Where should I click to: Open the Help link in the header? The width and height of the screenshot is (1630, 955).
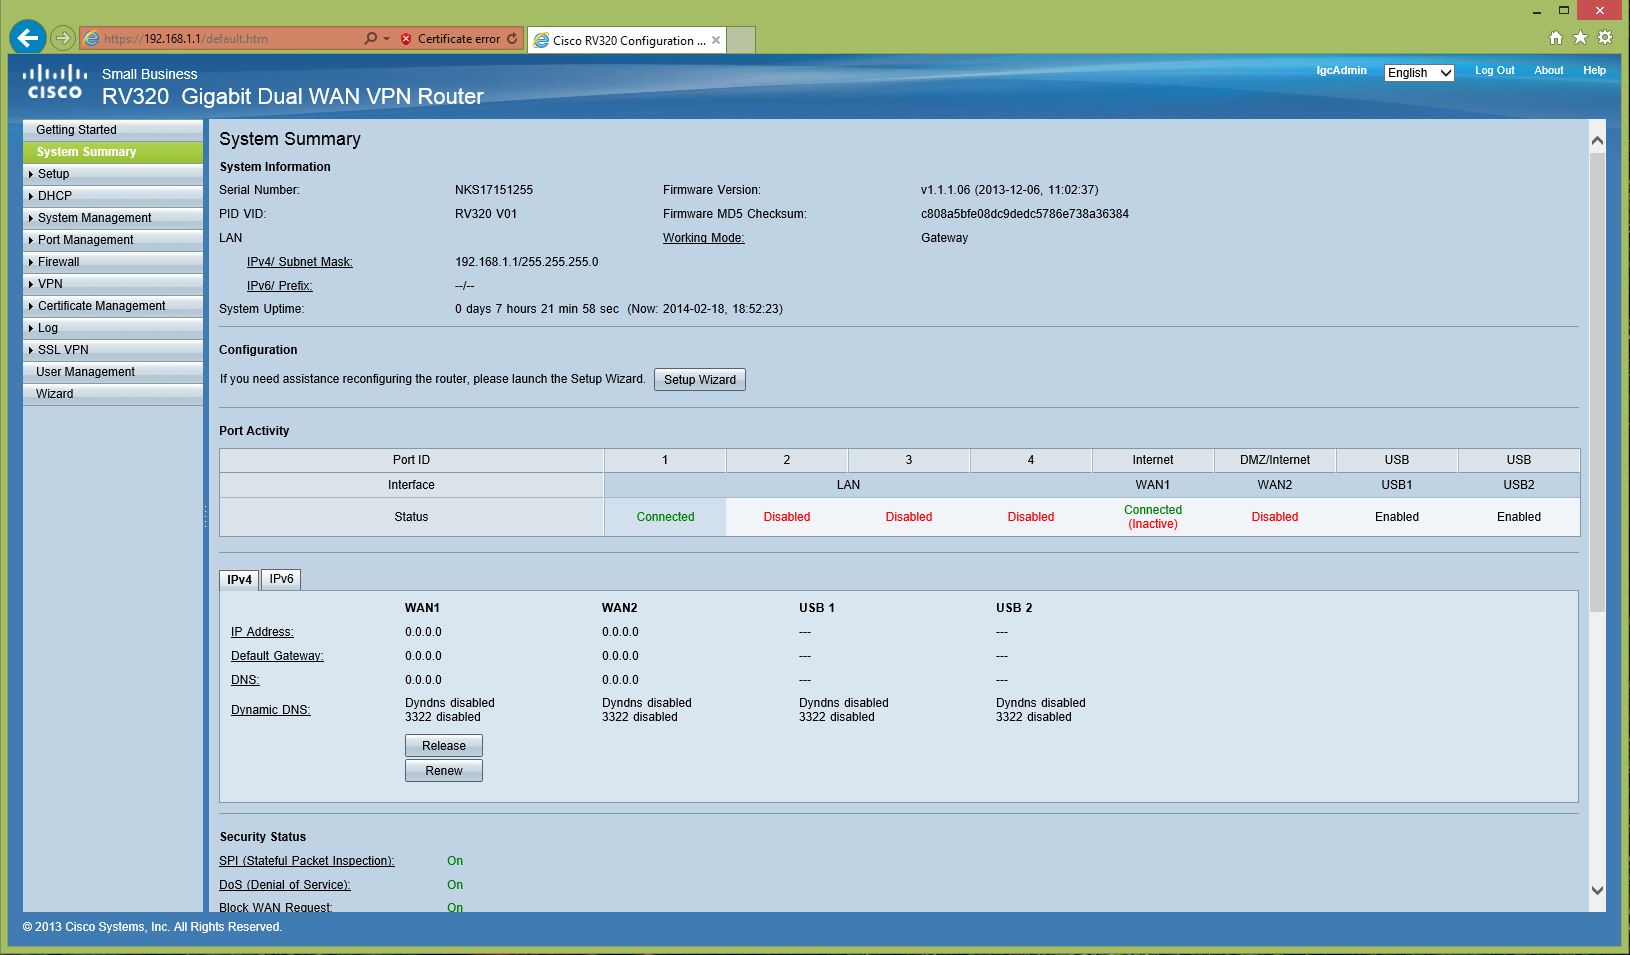click(x=1594, y=71)
